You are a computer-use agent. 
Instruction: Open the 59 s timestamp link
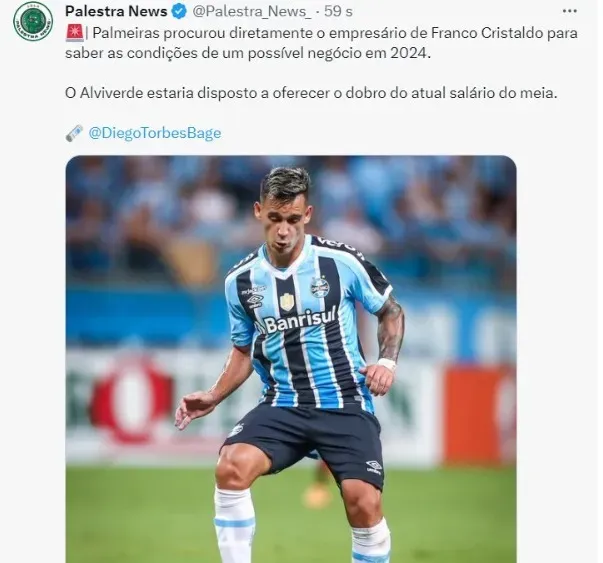point(338,12)
